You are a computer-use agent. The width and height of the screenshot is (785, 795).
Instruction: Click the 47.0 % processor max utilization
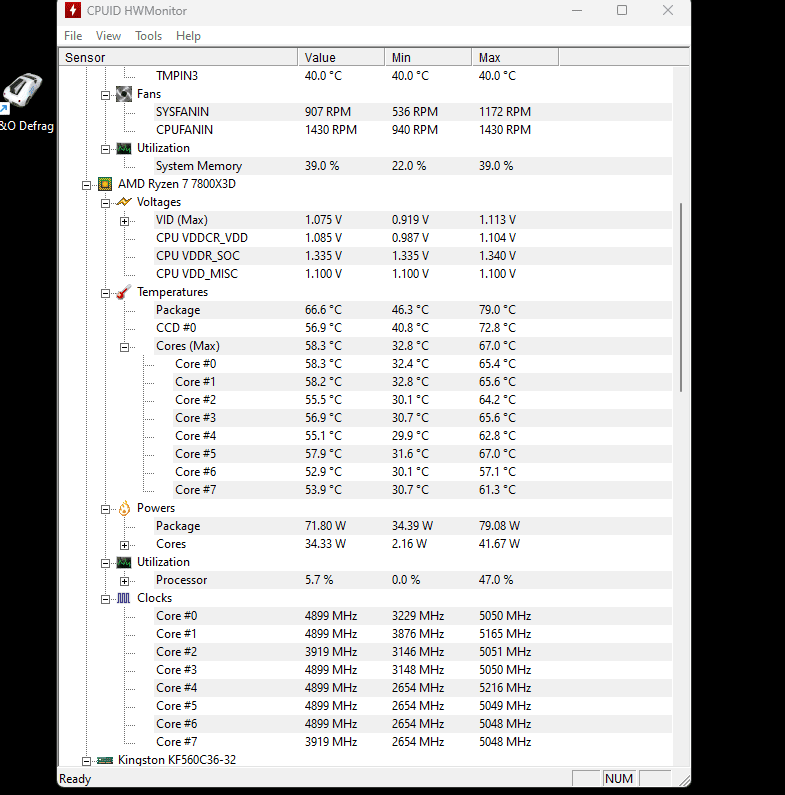496,580
